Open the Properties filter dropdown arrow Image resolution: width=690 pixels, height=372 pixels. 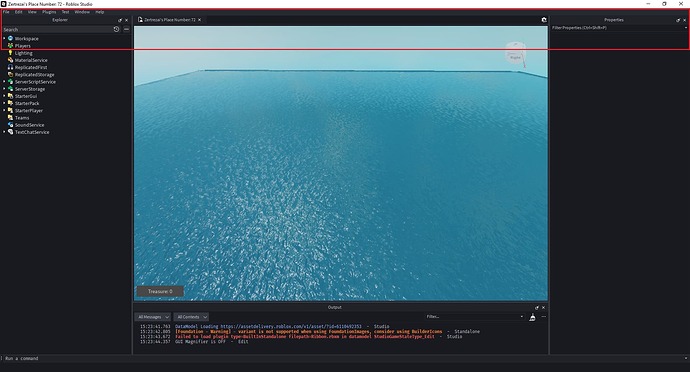coord(685,28)
